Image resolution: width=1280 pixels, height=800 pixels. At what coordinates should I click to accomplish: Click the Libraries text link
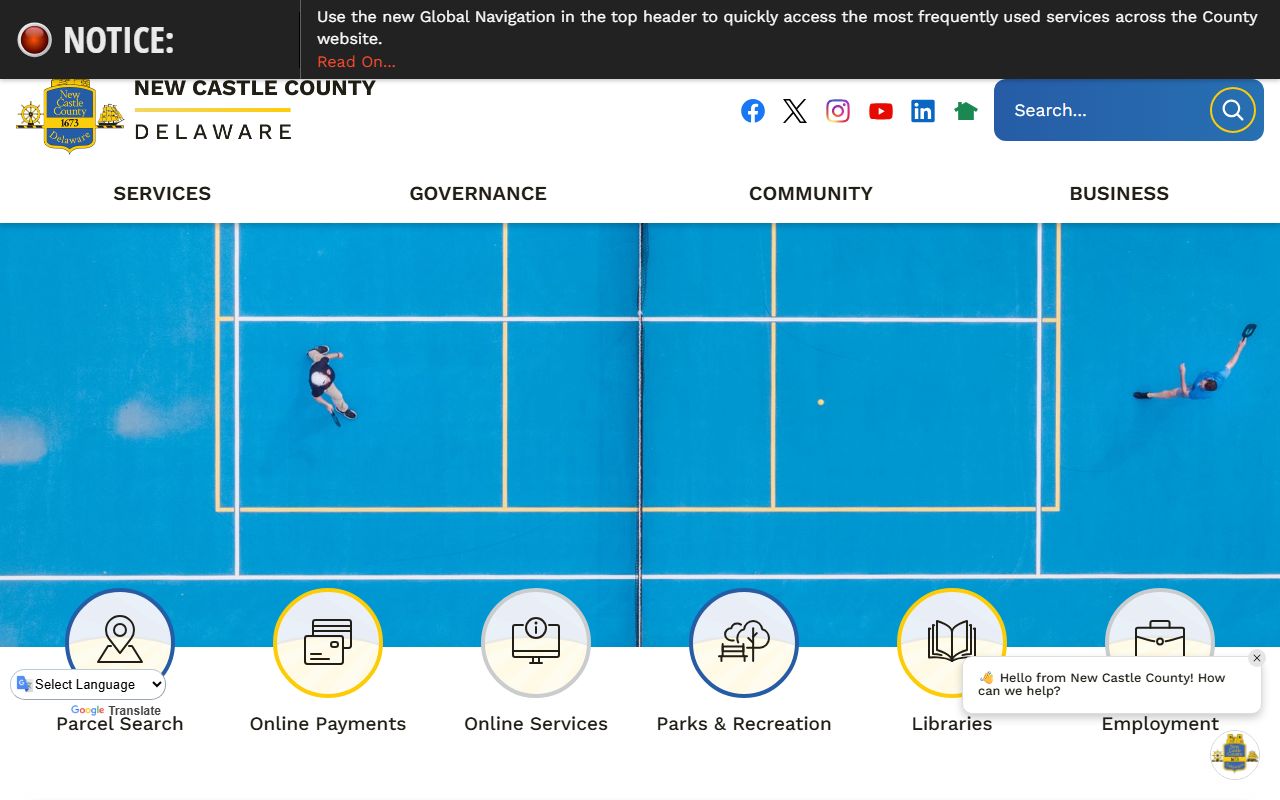(952, 724)
